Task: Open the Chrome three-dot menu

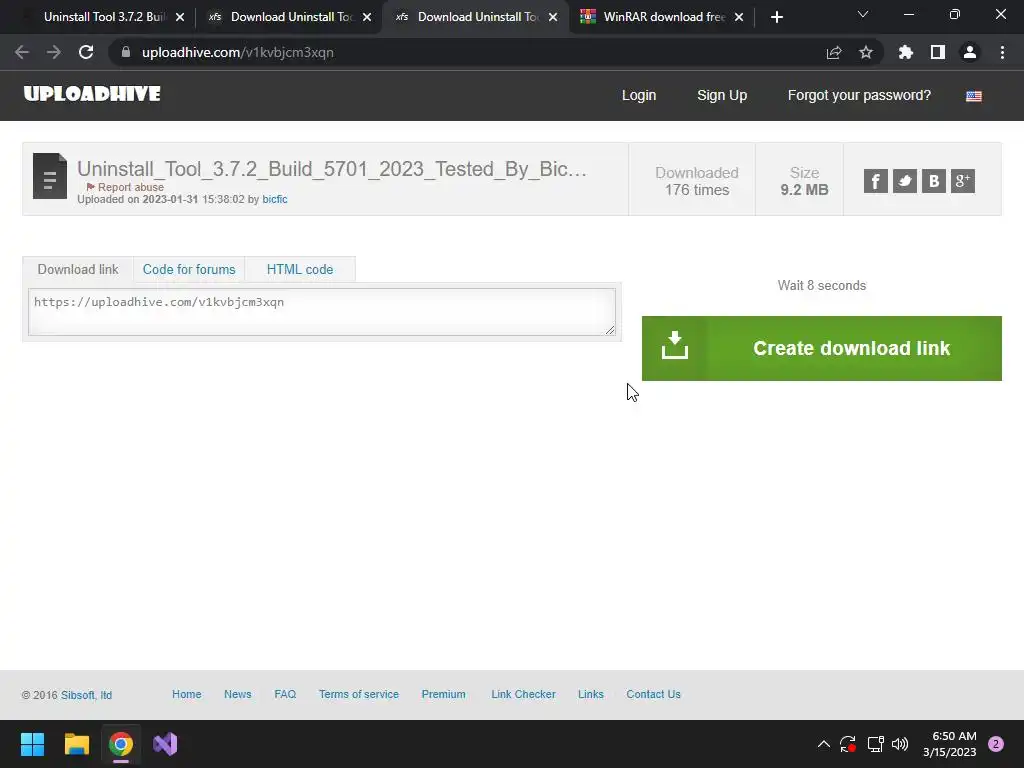Action: click(1002, 52)
